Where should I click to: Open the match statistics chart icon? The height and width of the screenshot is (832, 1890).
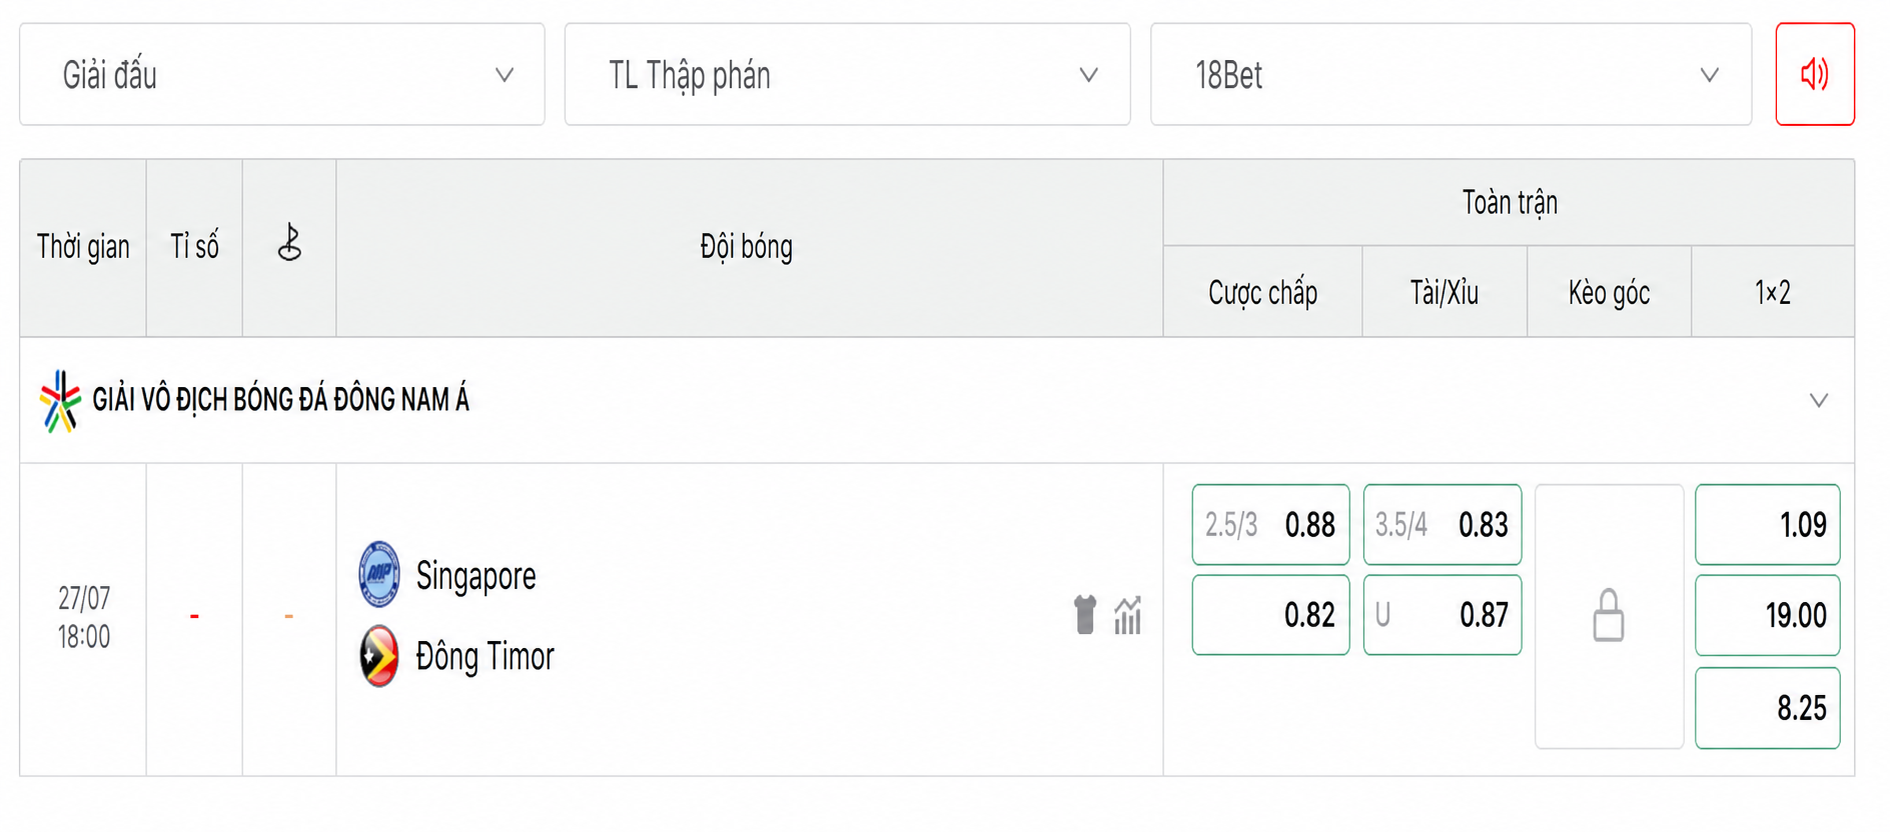[1128, 615]
